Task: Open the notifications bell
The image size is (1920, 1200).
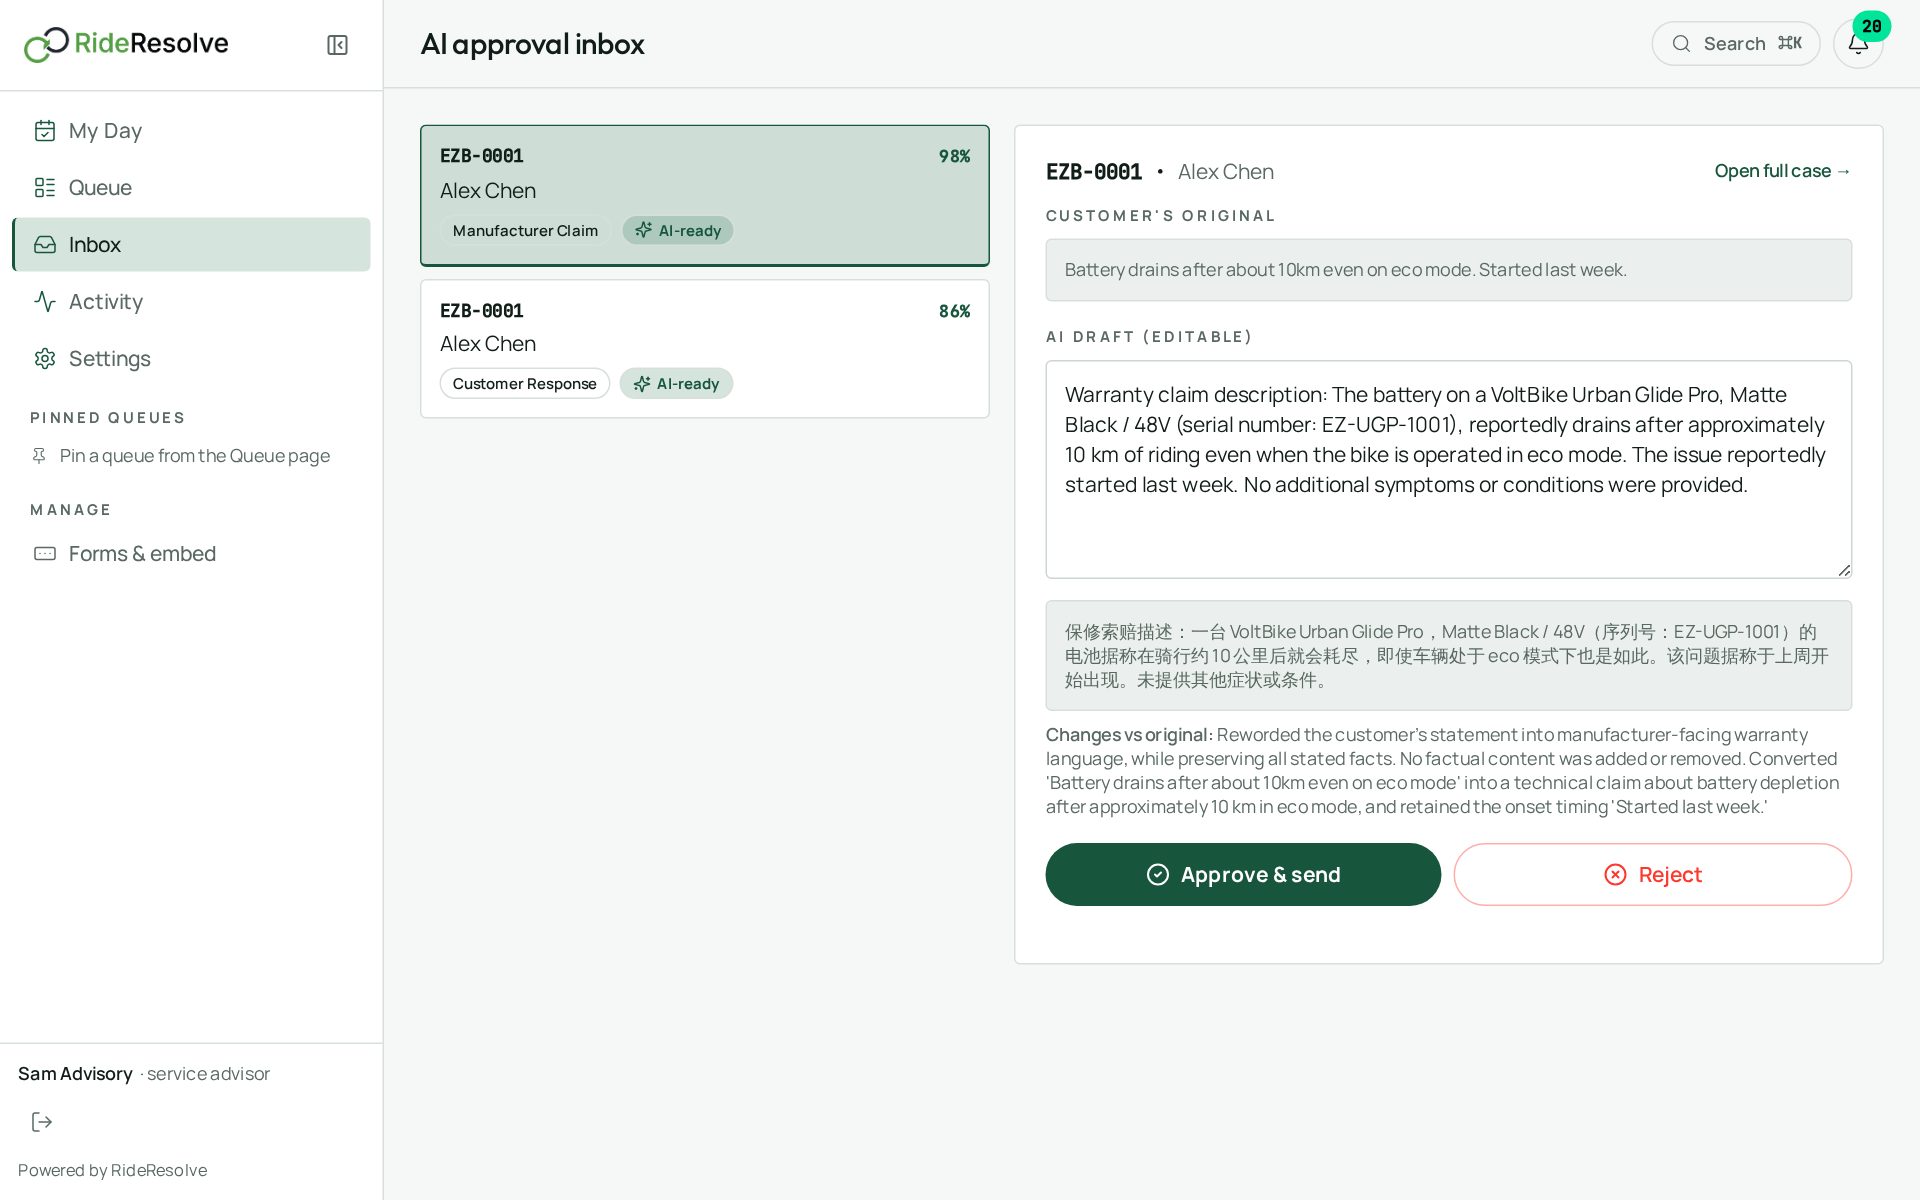Action: point(1858,44)
